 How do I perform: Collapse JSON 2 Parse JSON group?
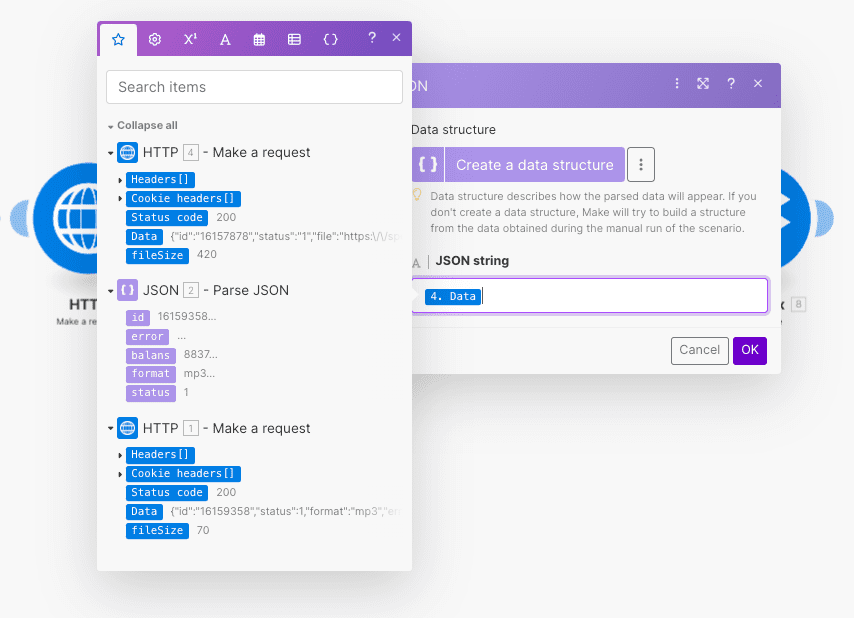tap(111, 291)
